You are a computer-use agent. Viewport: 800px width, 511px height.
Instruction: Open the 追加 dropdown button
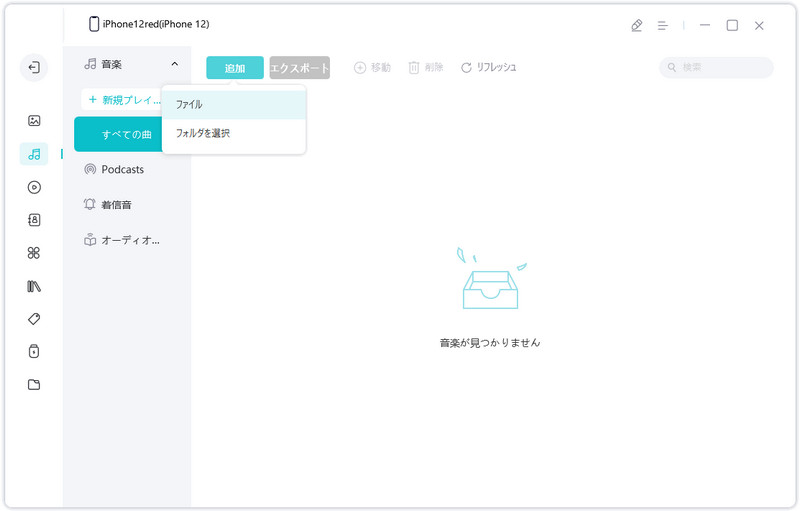coord(235,68)
